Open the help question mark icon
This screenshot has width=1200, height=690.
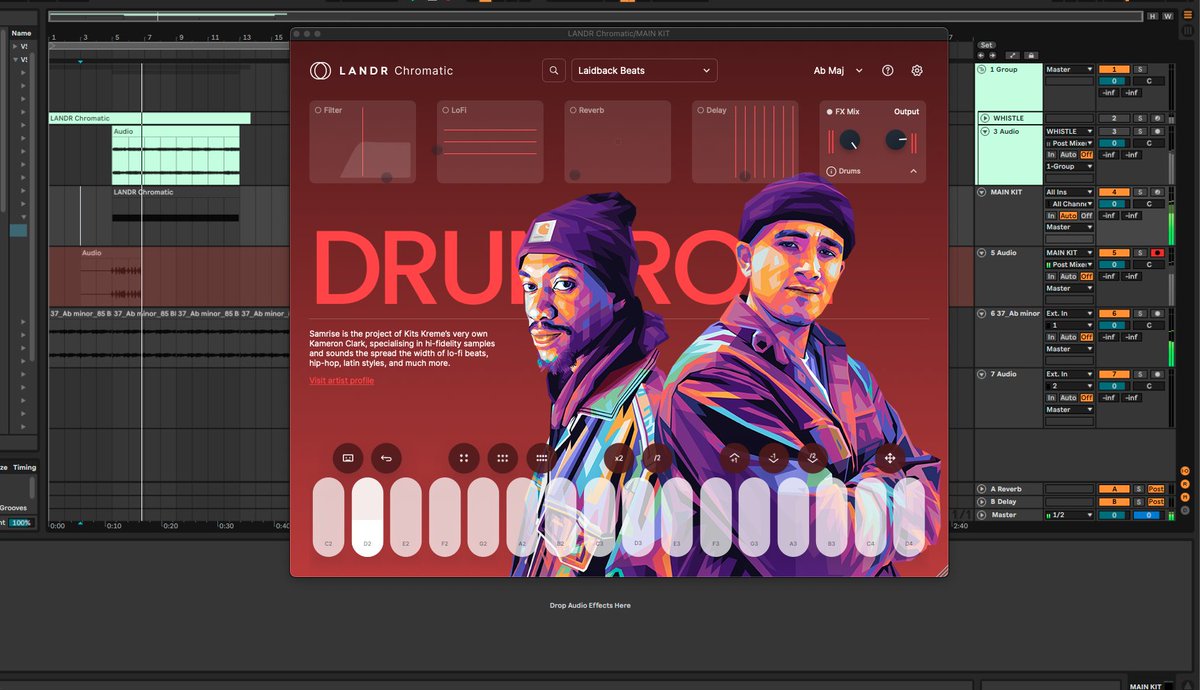pyautogui.click(x=888, y=71)
